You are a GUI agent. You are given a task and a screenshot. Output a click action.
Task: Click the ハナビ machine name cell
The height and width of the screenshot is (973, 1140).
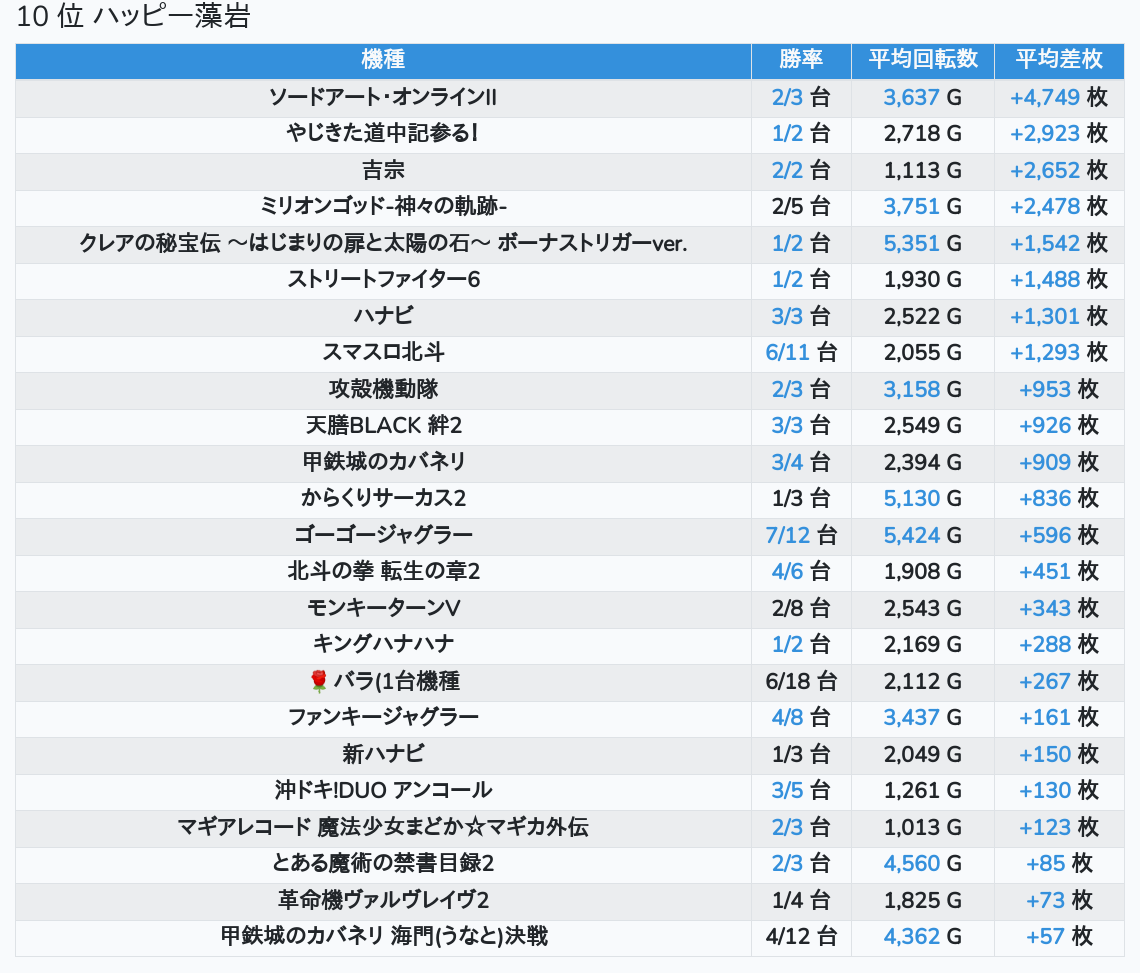click(x=383, y=316)
